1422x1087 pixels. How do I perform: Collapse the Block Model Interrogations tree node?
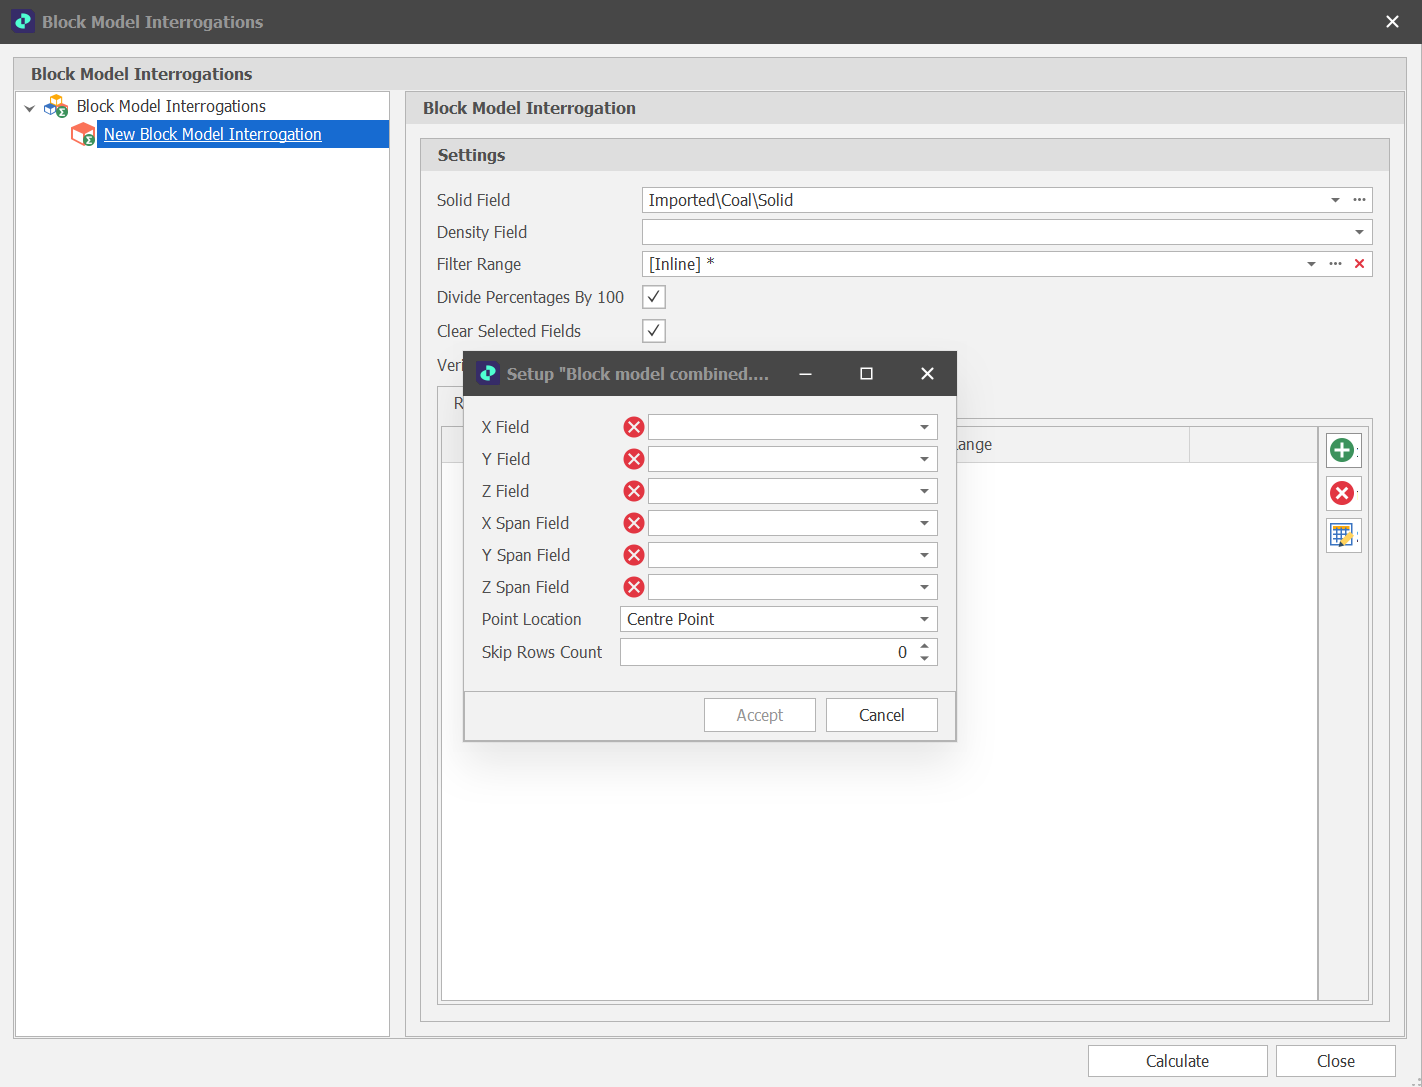click(30, 107)
